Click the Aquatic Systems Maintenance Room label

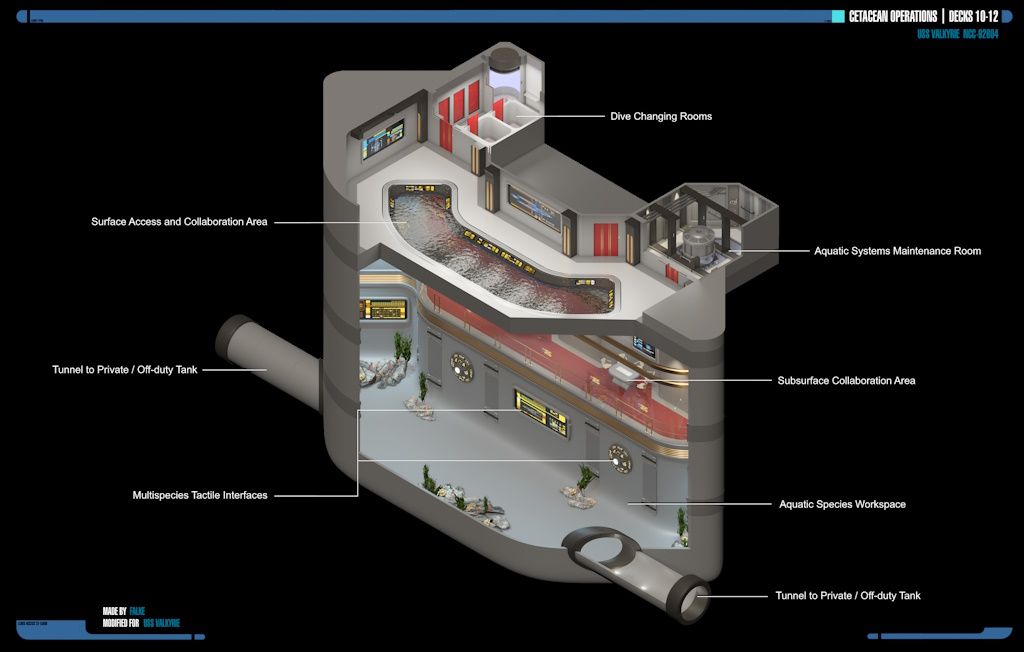tap(897, 251)
